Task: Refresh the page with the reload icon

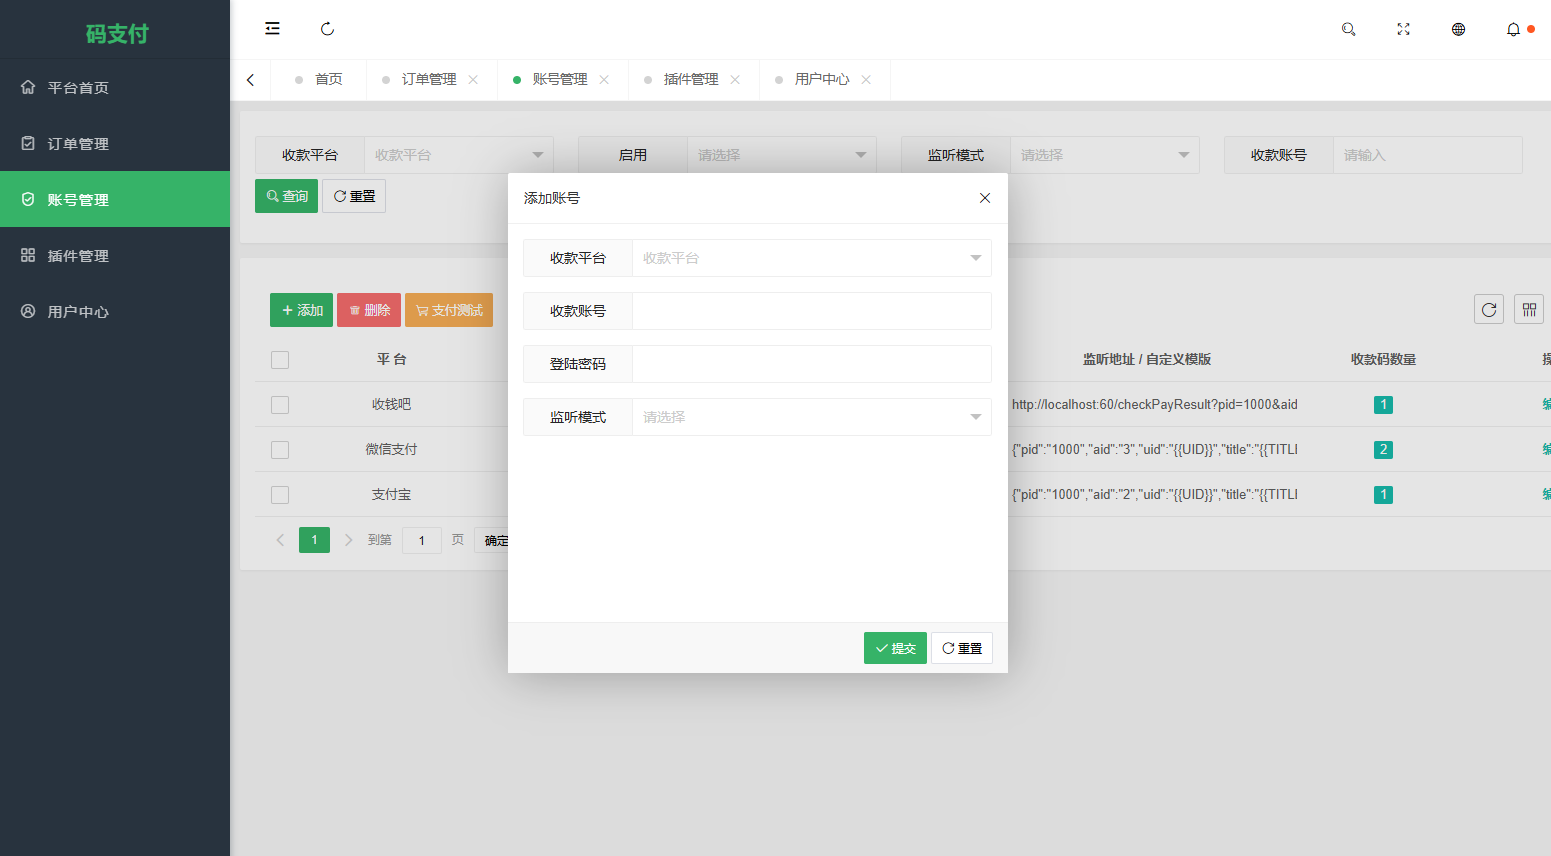Action: click(327, 29)
